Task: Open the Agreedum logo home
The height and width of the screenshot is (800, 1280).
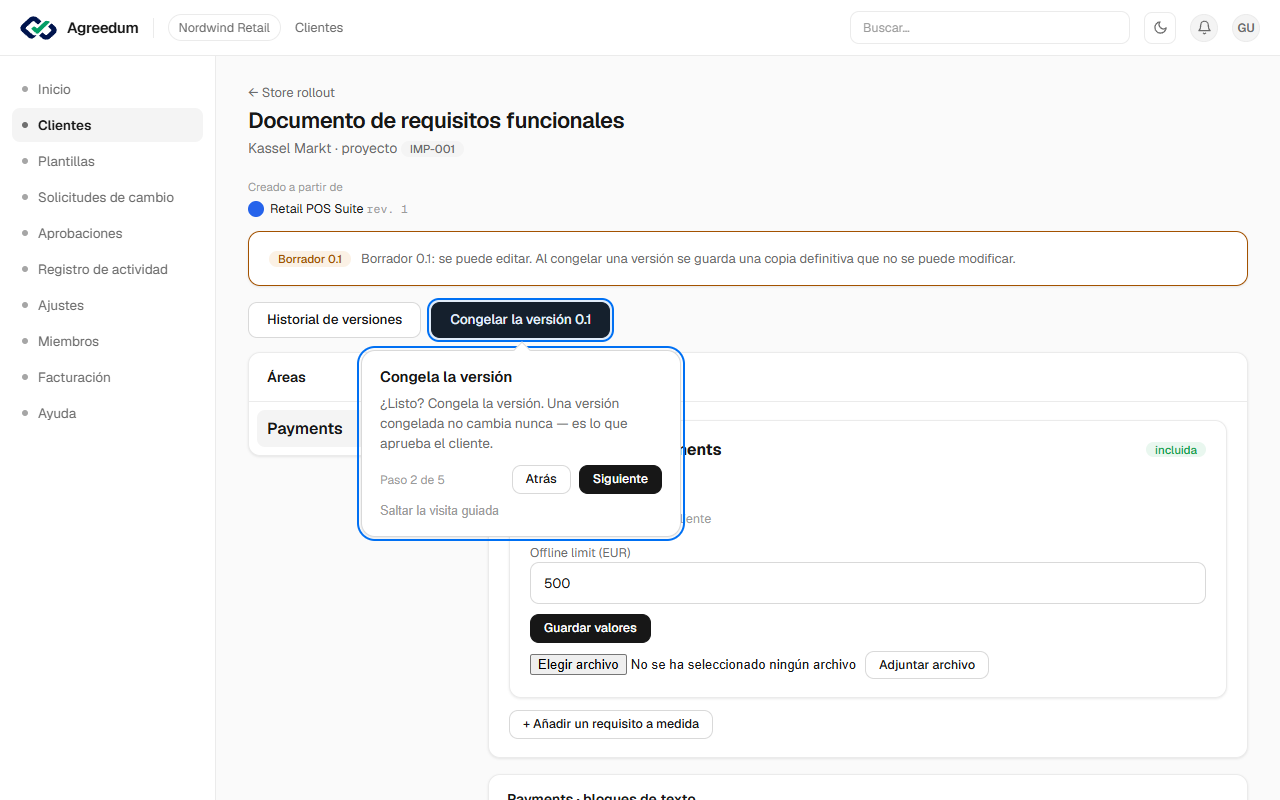Action: [x=79, y=28]
